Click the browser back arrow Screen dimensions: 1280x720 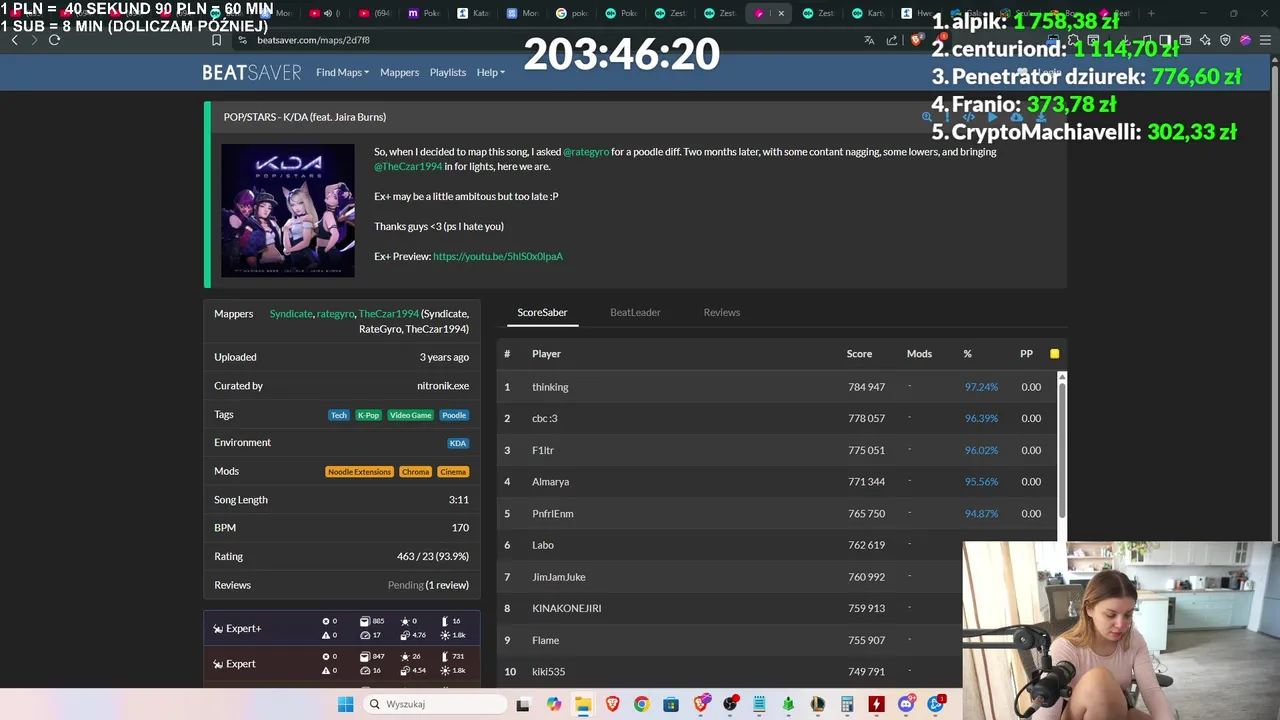14,40
